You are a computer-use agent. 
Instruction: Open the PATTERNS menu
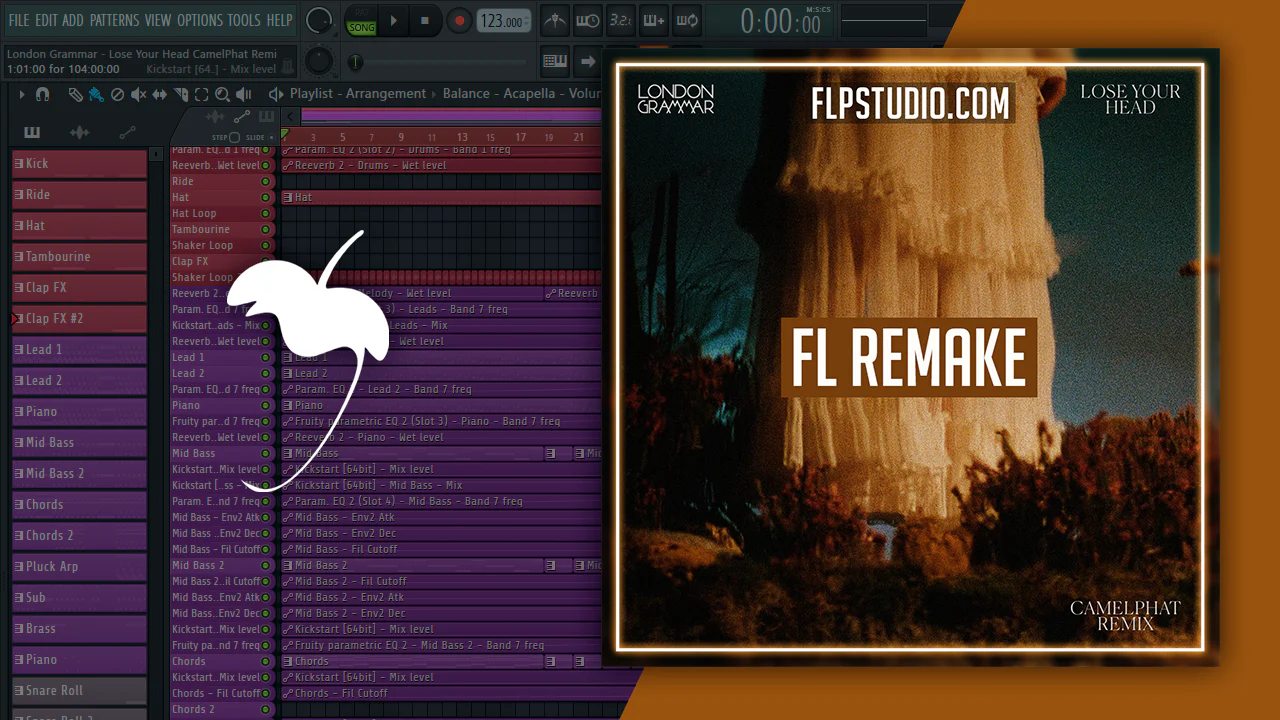click(x=114, y=20)
